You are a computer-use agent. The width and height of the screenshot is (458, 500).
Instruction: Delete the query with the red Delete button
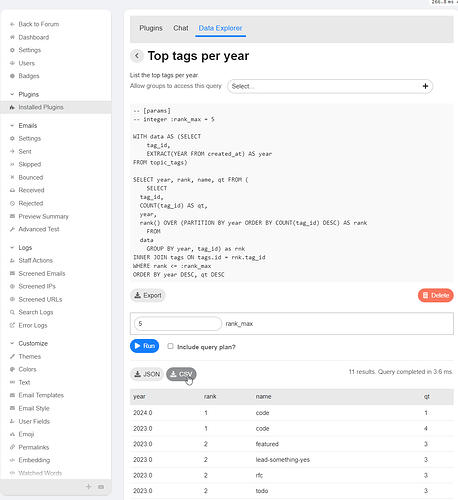435,295
